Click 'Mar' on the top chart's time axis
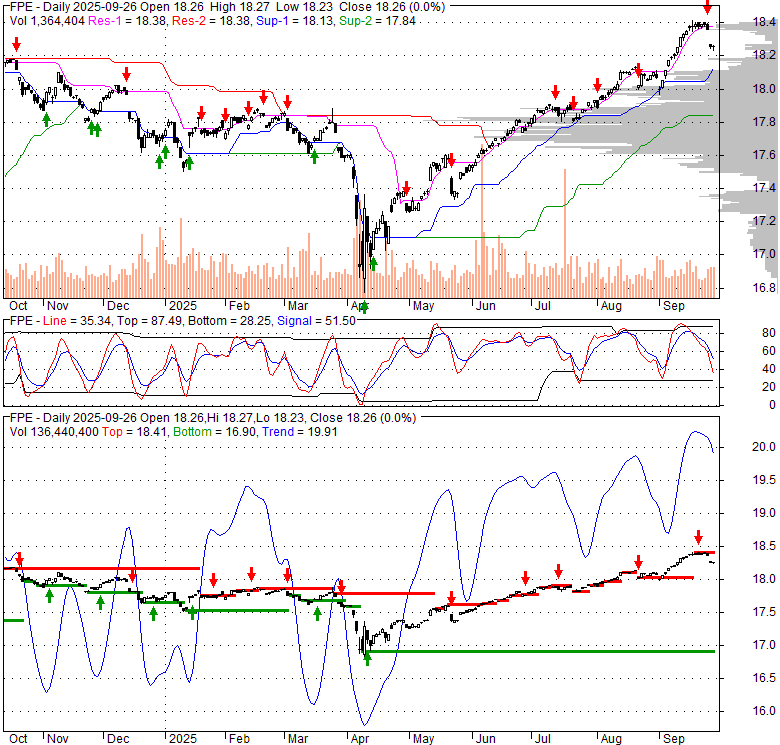Image resolution: width=780 pixels, height=745 pixels. click(x=298, y=306)
